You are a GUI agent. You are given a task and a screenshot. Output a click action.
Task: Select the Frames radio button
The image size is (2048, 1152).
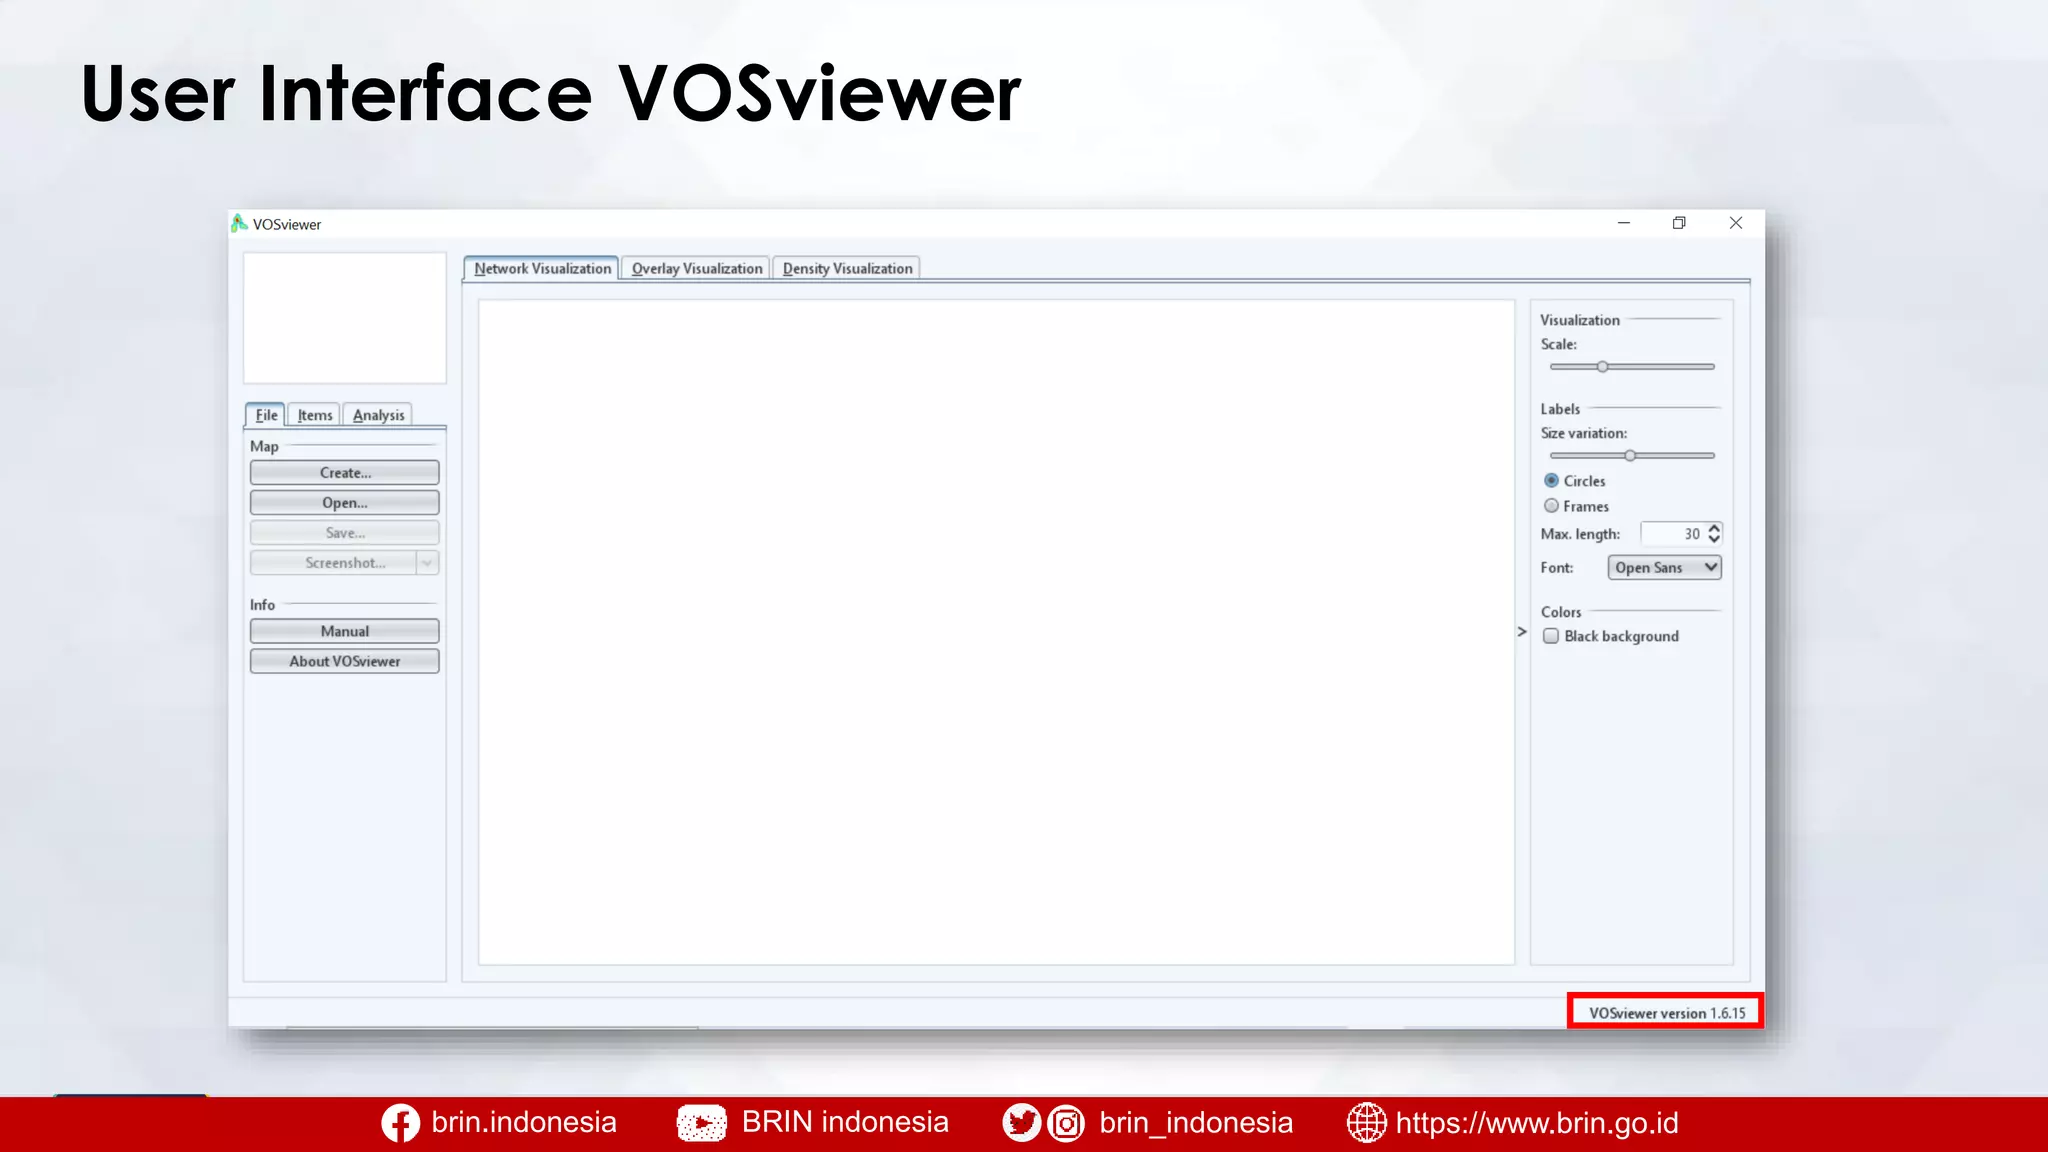tap(1551, 506)
